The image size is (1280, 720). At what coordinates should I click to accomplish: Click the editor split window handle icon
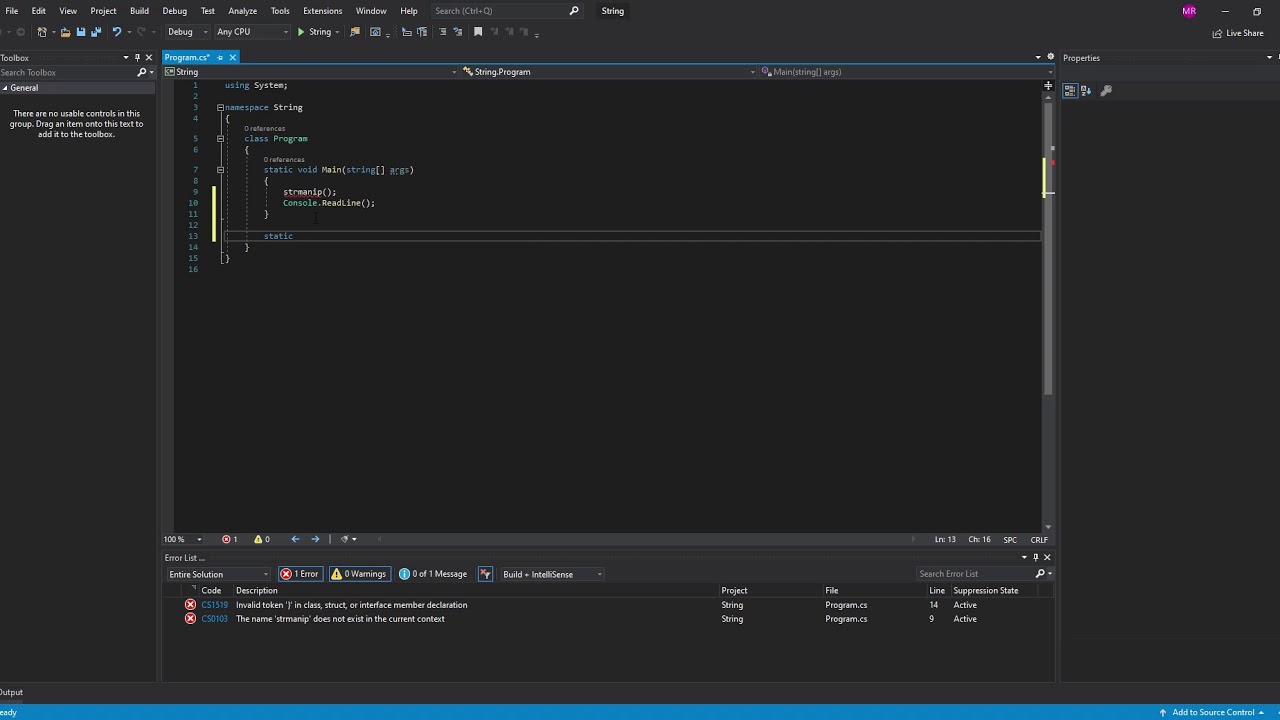tap(1048, 86)
